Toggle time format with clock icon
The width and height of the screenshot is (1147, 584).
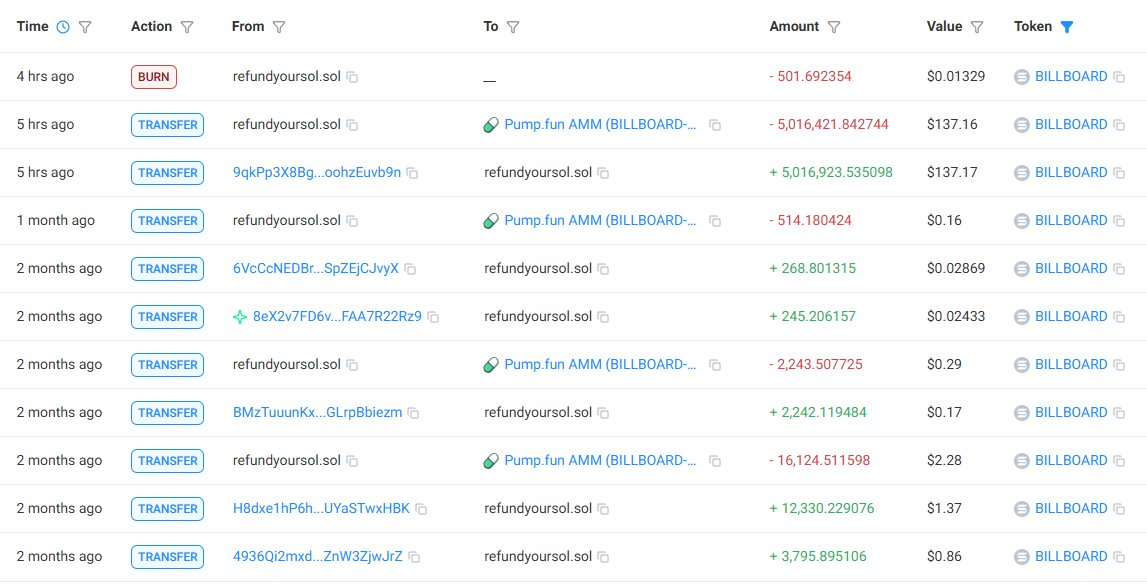(63, 27)
